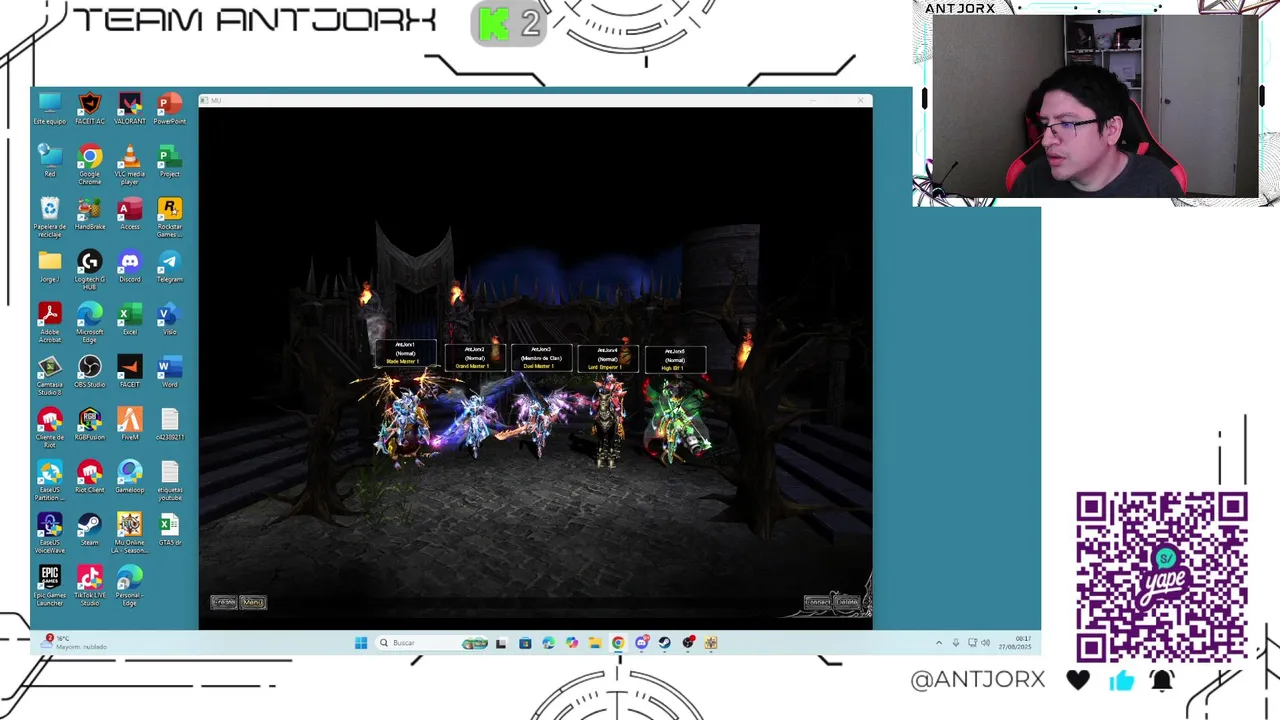Viewport: 1280px width, 720px height.
Task: Open the etiquetas youtube text file
Action: tap(170, 480)
